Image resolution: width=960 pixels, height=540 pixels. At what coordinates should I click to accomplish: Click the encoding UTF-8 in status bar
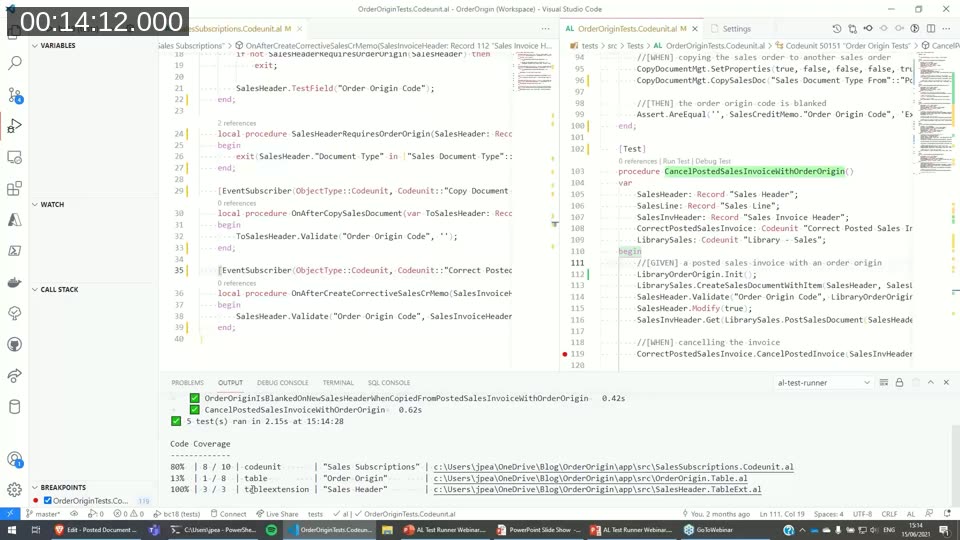pyautogui.click(x=862, y=514)
